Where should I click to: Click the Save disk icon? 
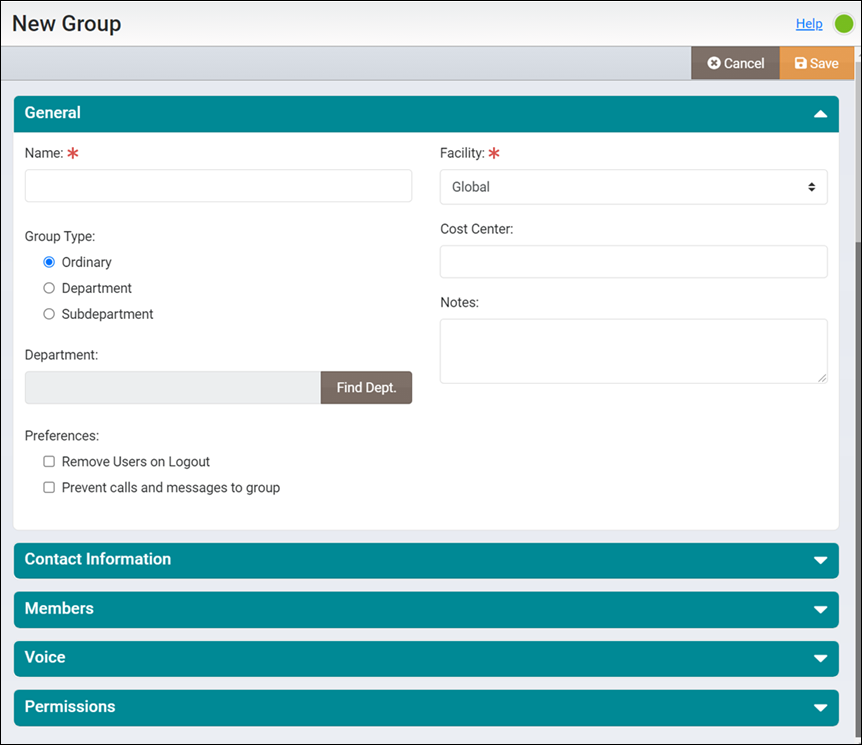(801, 62)
